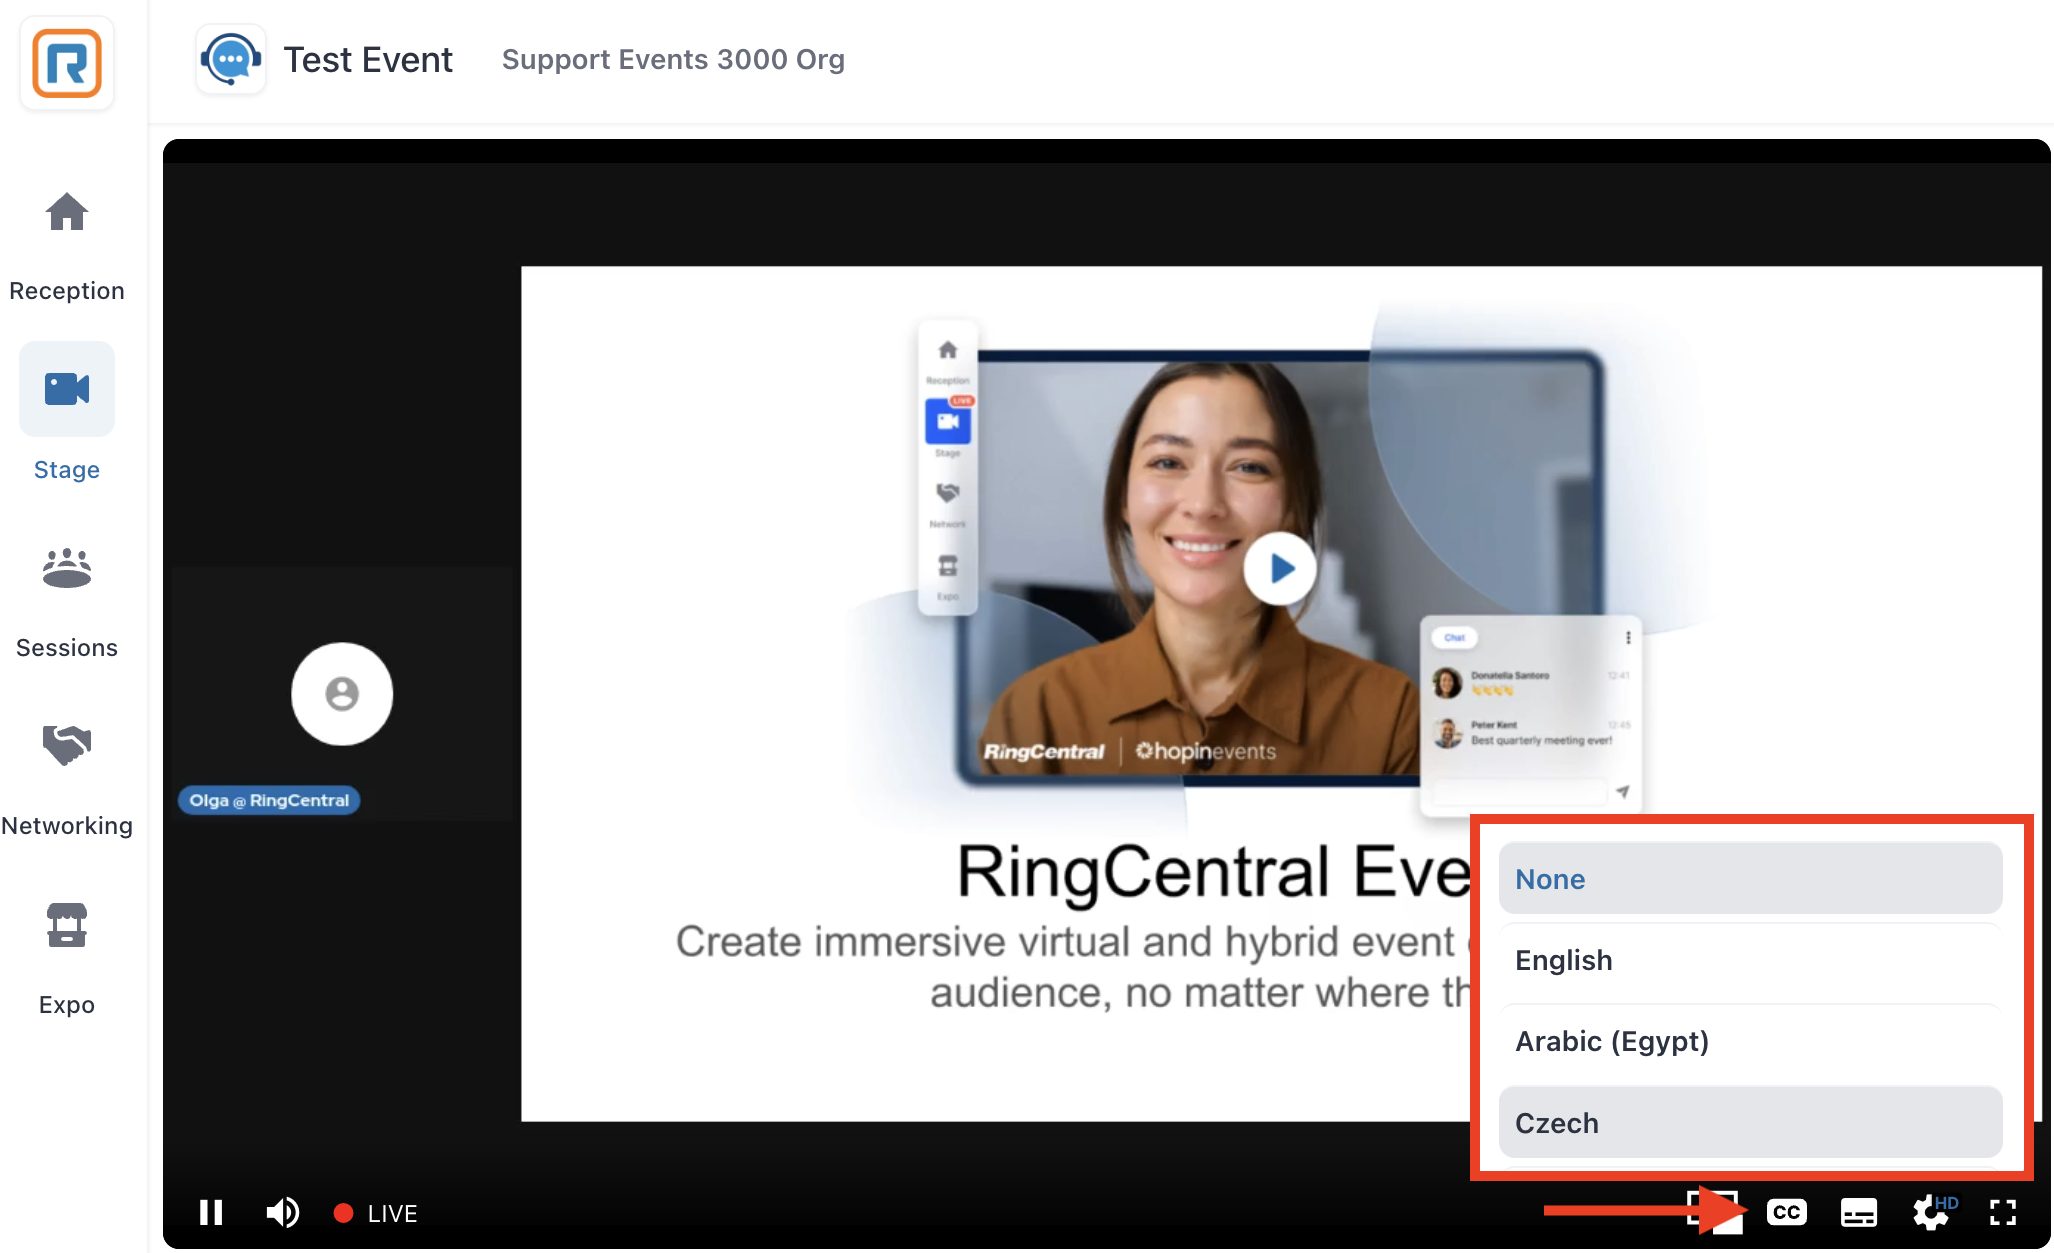Go to Networking handshake icon
Viewport: 2054px width, 1253px height.
(x=67, y=745)
